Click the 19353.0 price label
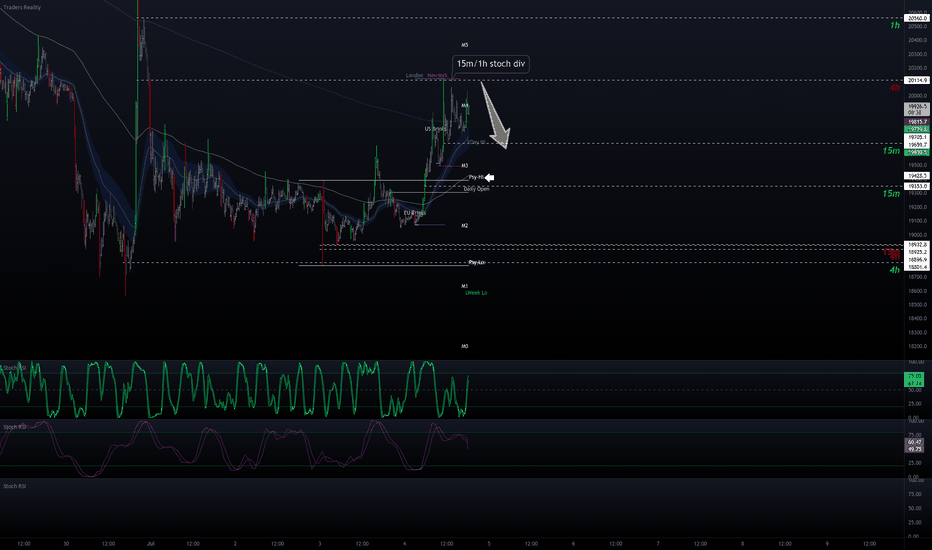The width and height of the screenshot is (932, 550). pyautogui.click(x=917, y=187)
